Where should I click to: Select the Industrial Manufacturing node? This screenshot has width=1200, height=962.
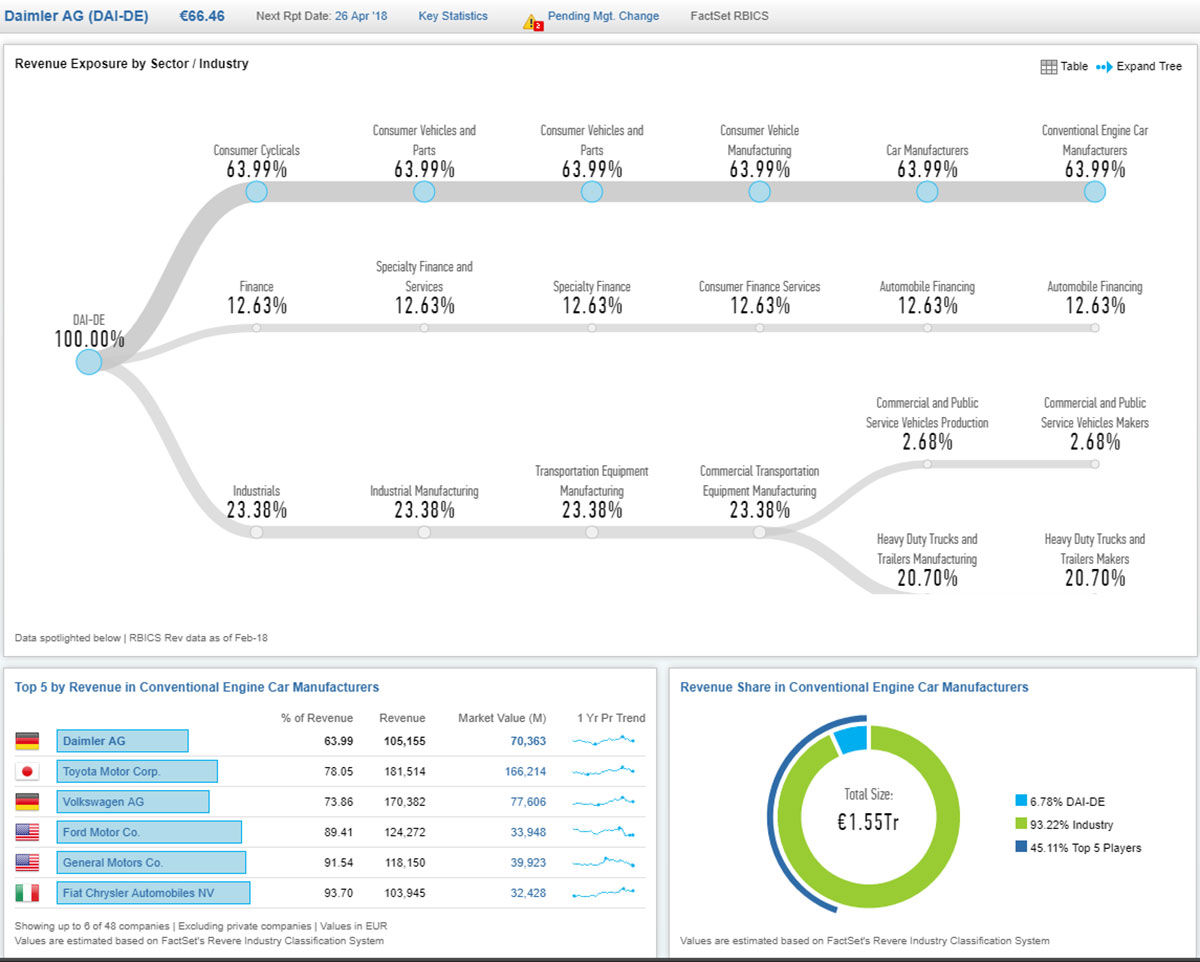pyautogui.click(x=424, y=532)
